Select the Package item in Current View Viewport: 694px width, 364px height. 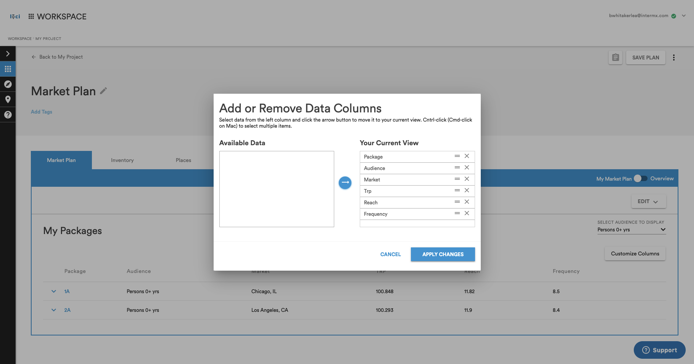417,156
